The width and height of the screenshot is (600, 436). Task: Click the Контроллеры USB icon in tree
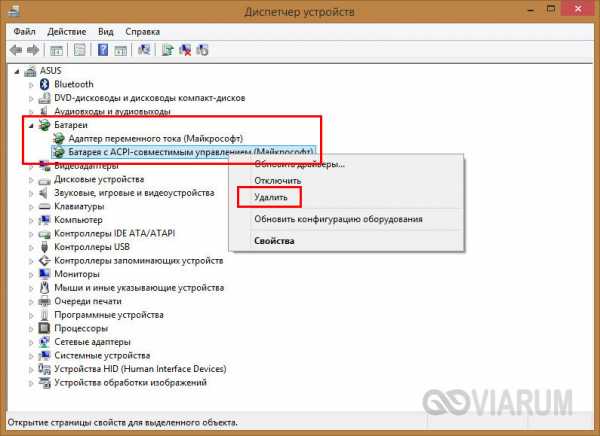point(43,247)
